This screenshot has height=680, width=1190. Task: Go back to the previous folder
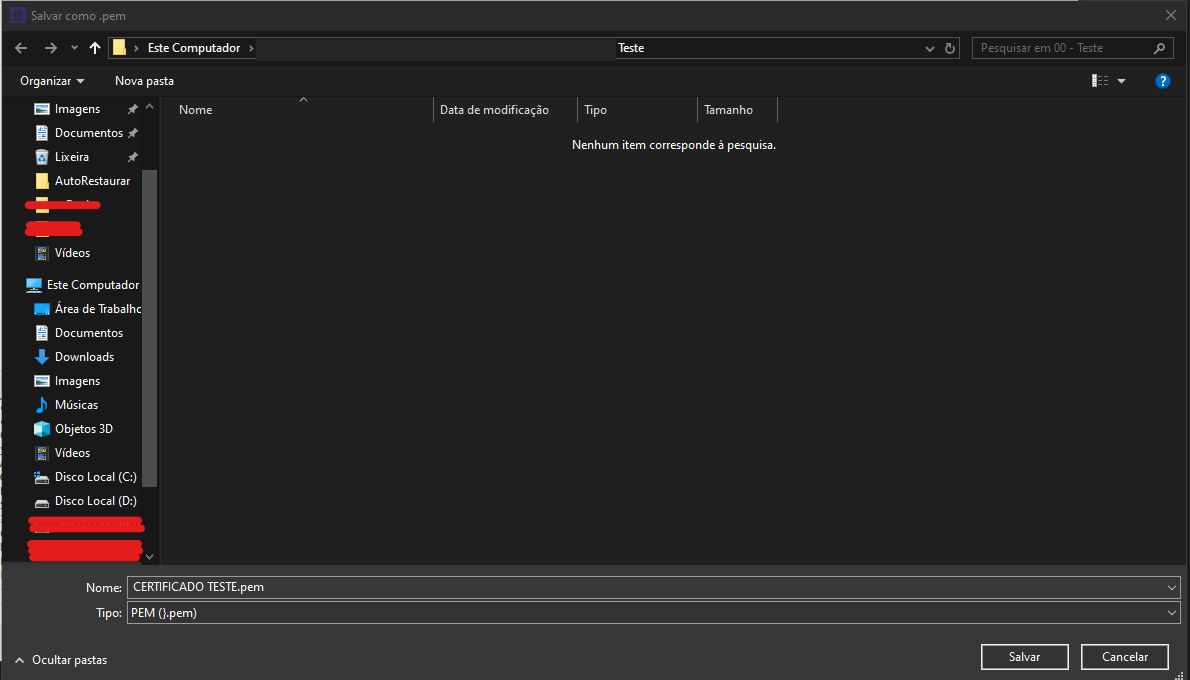pos(21,48)
